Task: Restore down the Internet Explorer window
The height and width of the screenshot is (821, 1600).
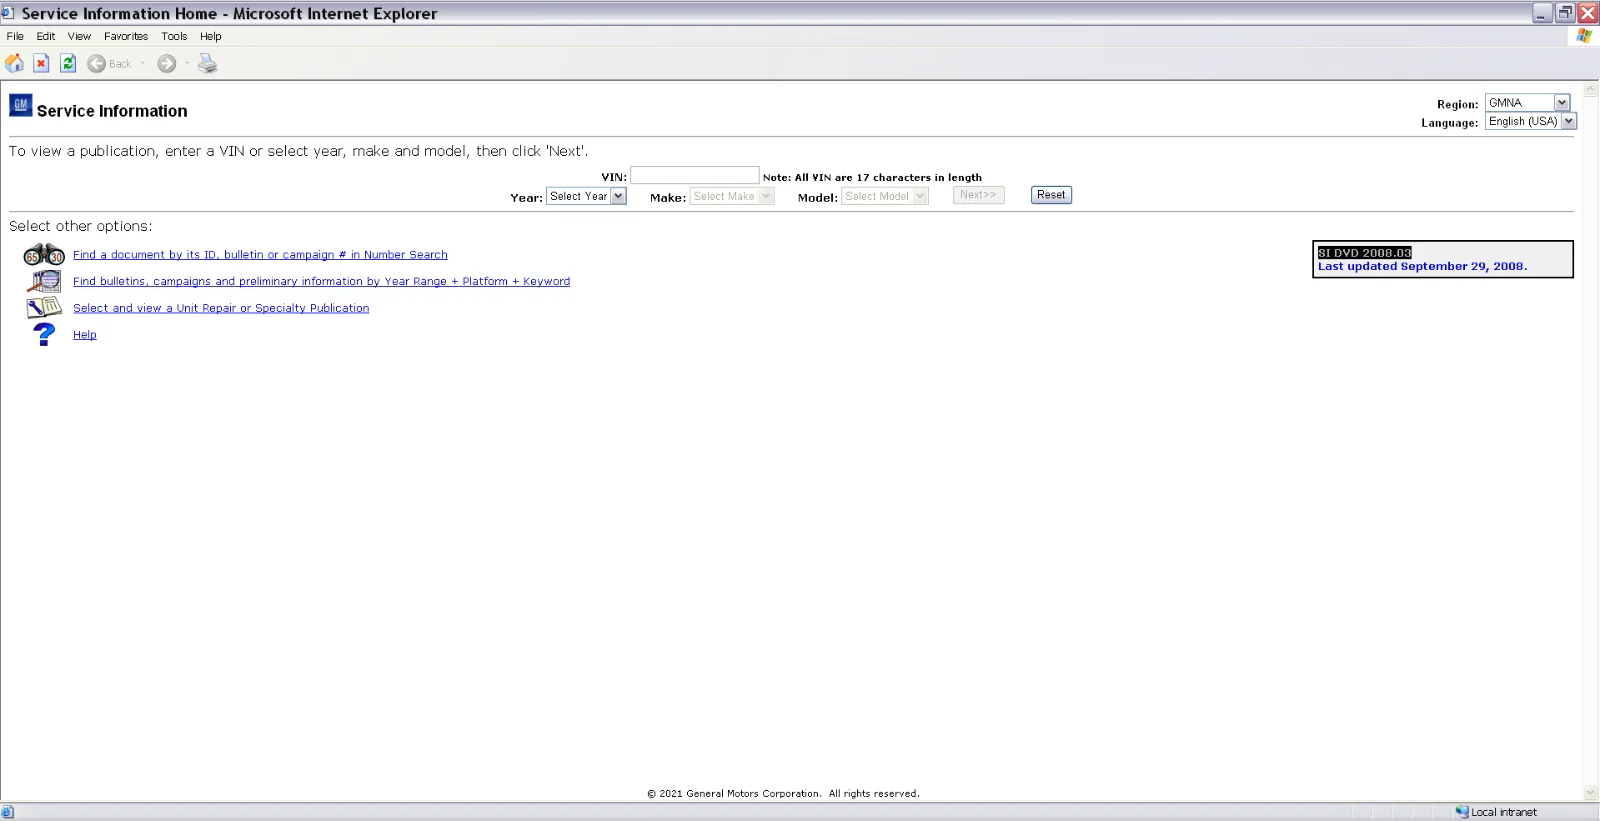Action: coord(1565,13)
